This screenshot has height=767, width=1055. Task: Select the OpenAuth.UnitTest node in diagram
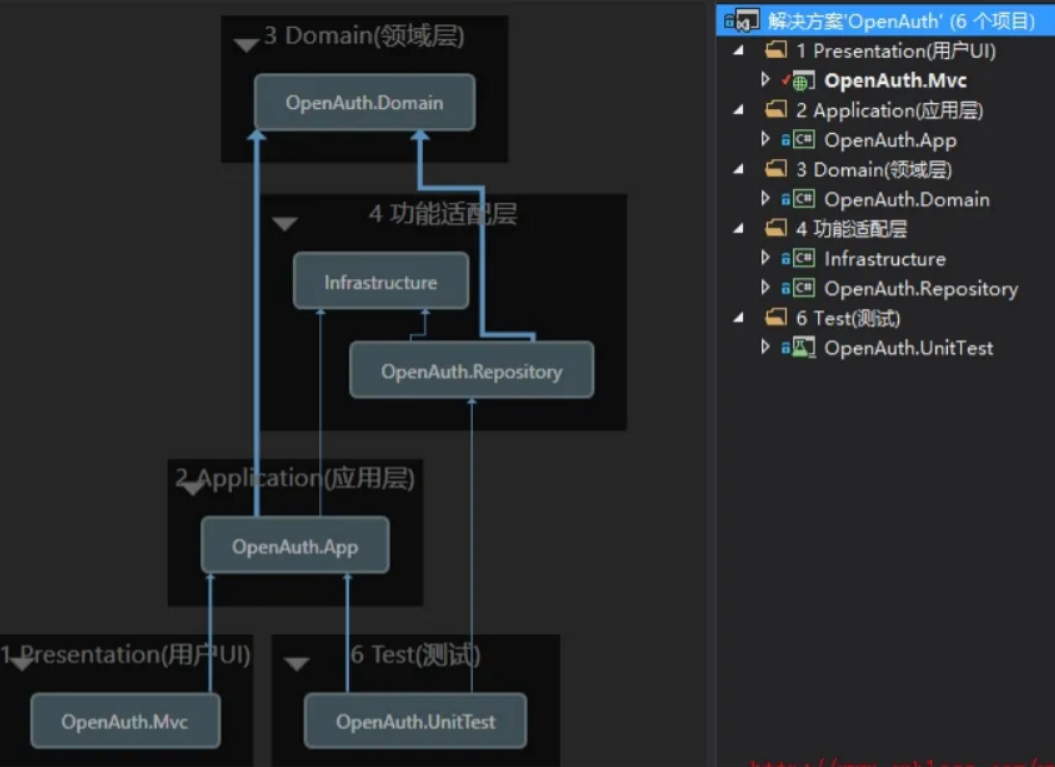tap(415, 721)
